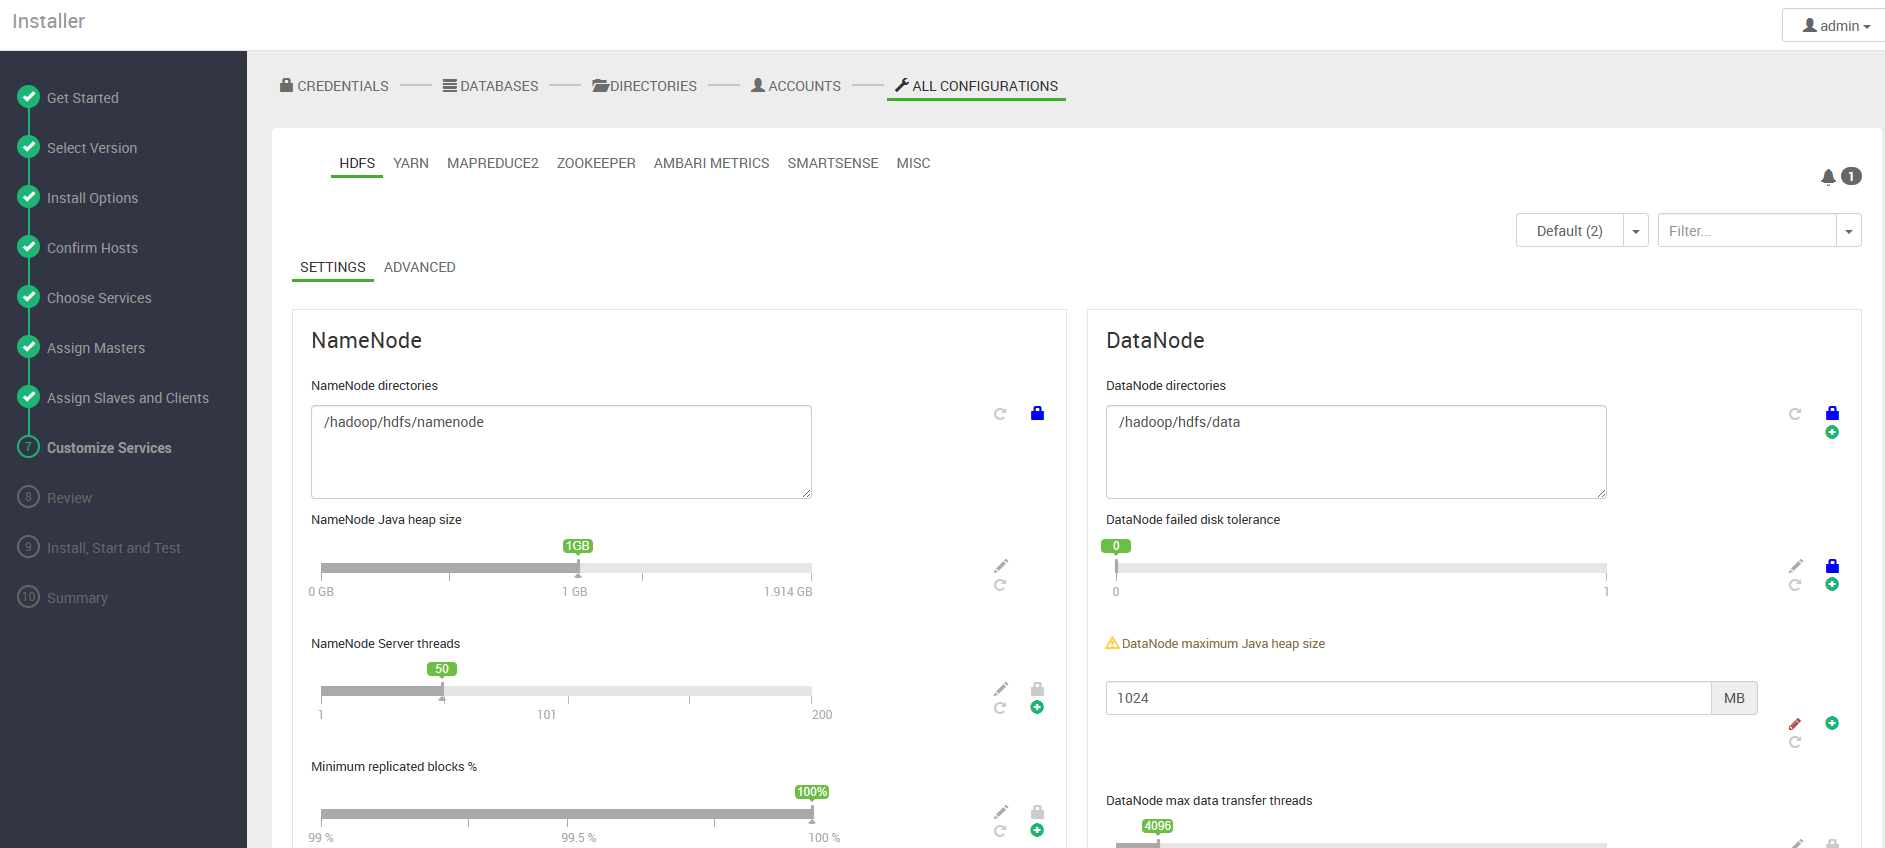This screenshot has width=1885, height=848.
Task: Click the pencil icon for NameNode Java heap size
Action: (x=1000, y=566)
